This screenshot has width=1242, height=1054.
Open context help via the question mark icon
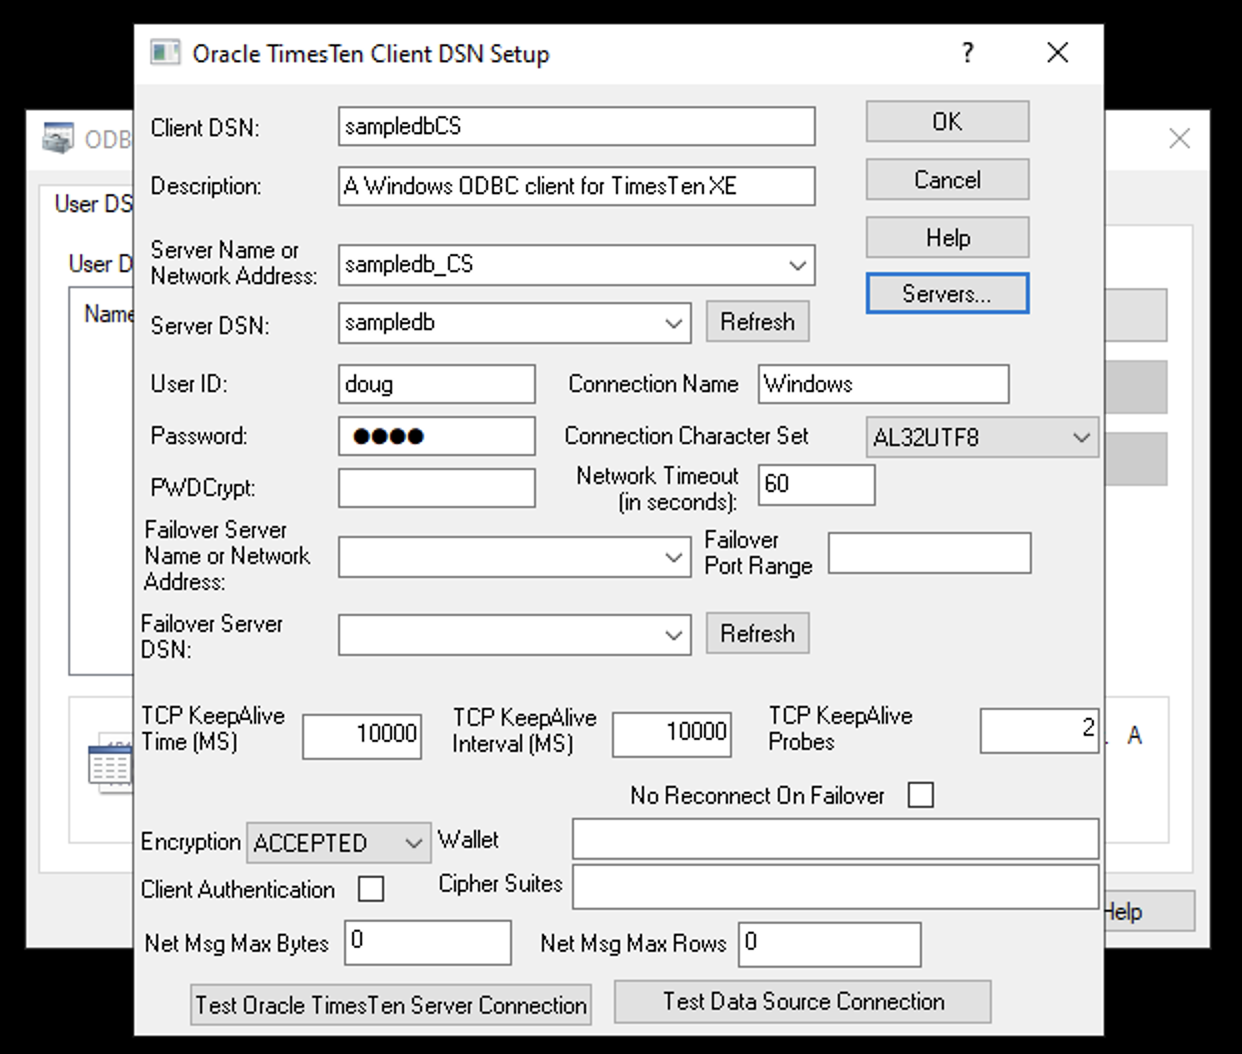966,54
